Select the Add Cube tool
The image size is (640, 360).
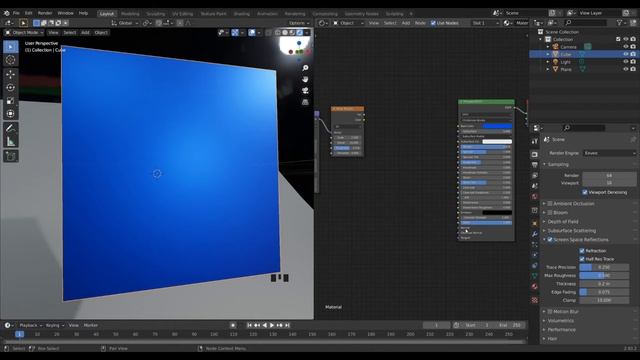point(11,156)
